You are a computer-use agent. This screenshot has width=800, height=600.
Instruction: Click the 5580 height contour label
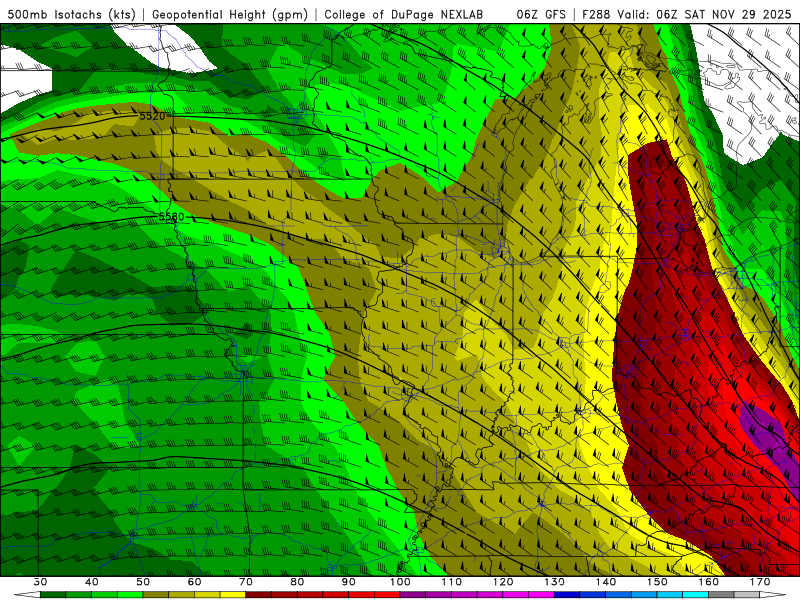click(x=171, y=217)
